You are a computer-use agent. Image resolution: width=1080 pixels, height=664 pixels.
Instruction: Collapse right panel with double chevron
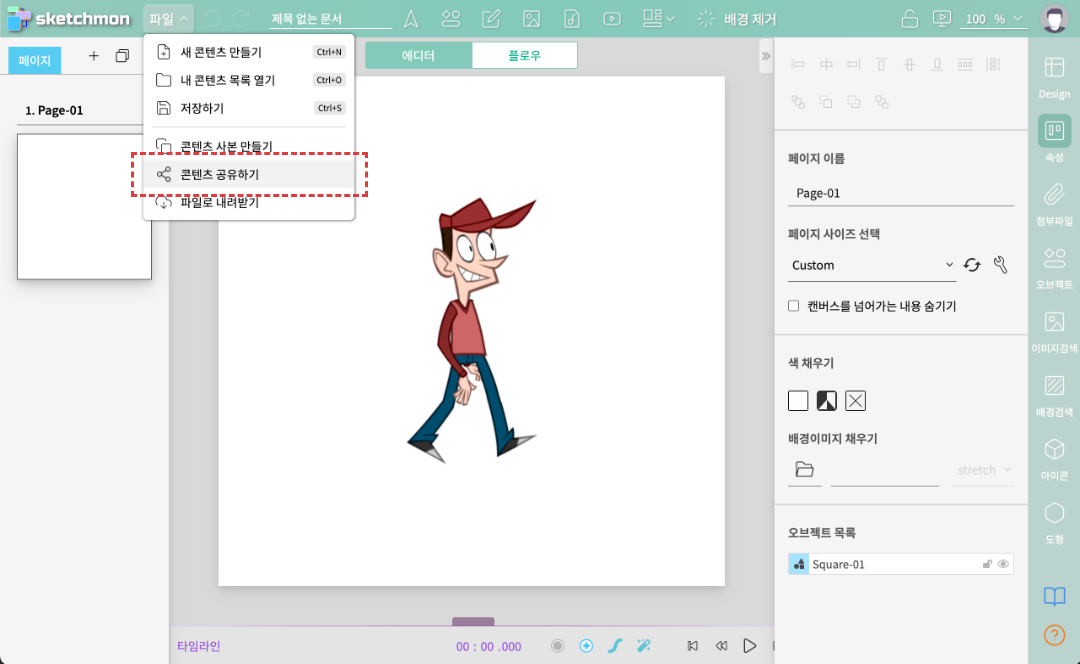click(x=766, y=56)
